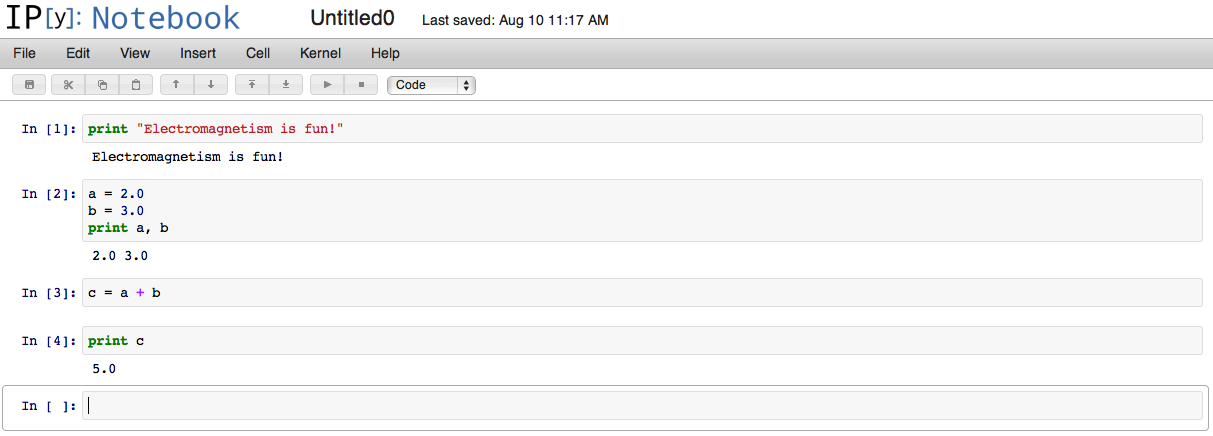Viewport: 1213px width, 436px height.
Task: Run the current cell
Action: point(327,85)
